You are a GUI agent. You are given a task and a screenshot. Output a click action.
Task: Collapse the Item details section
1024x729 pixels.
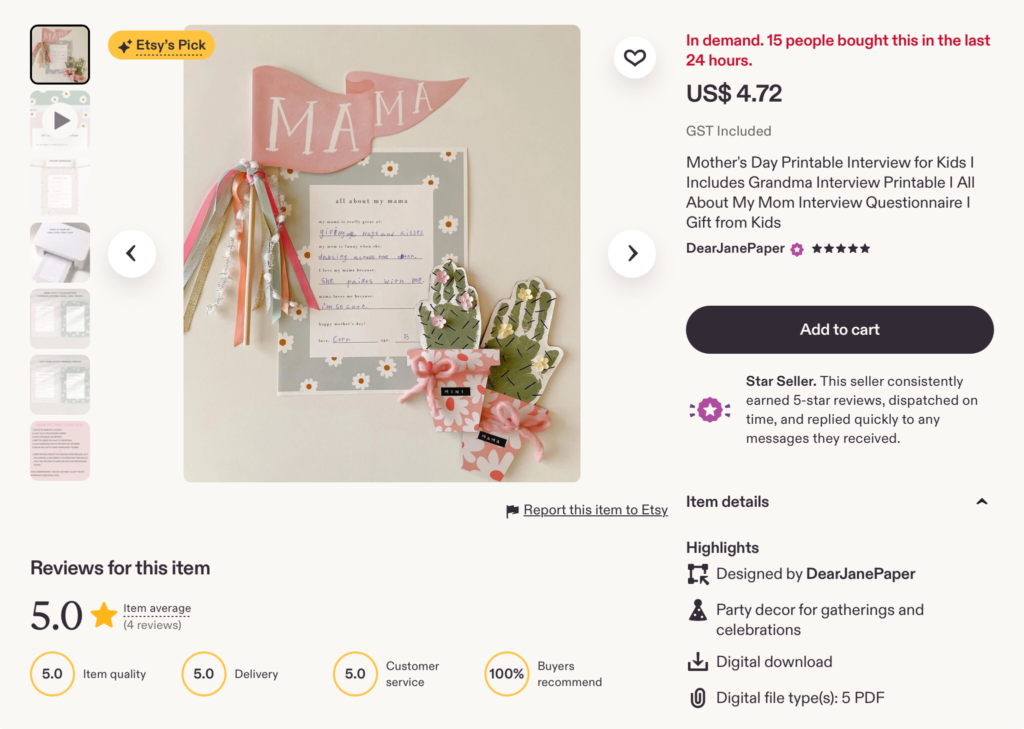point(981,502)
